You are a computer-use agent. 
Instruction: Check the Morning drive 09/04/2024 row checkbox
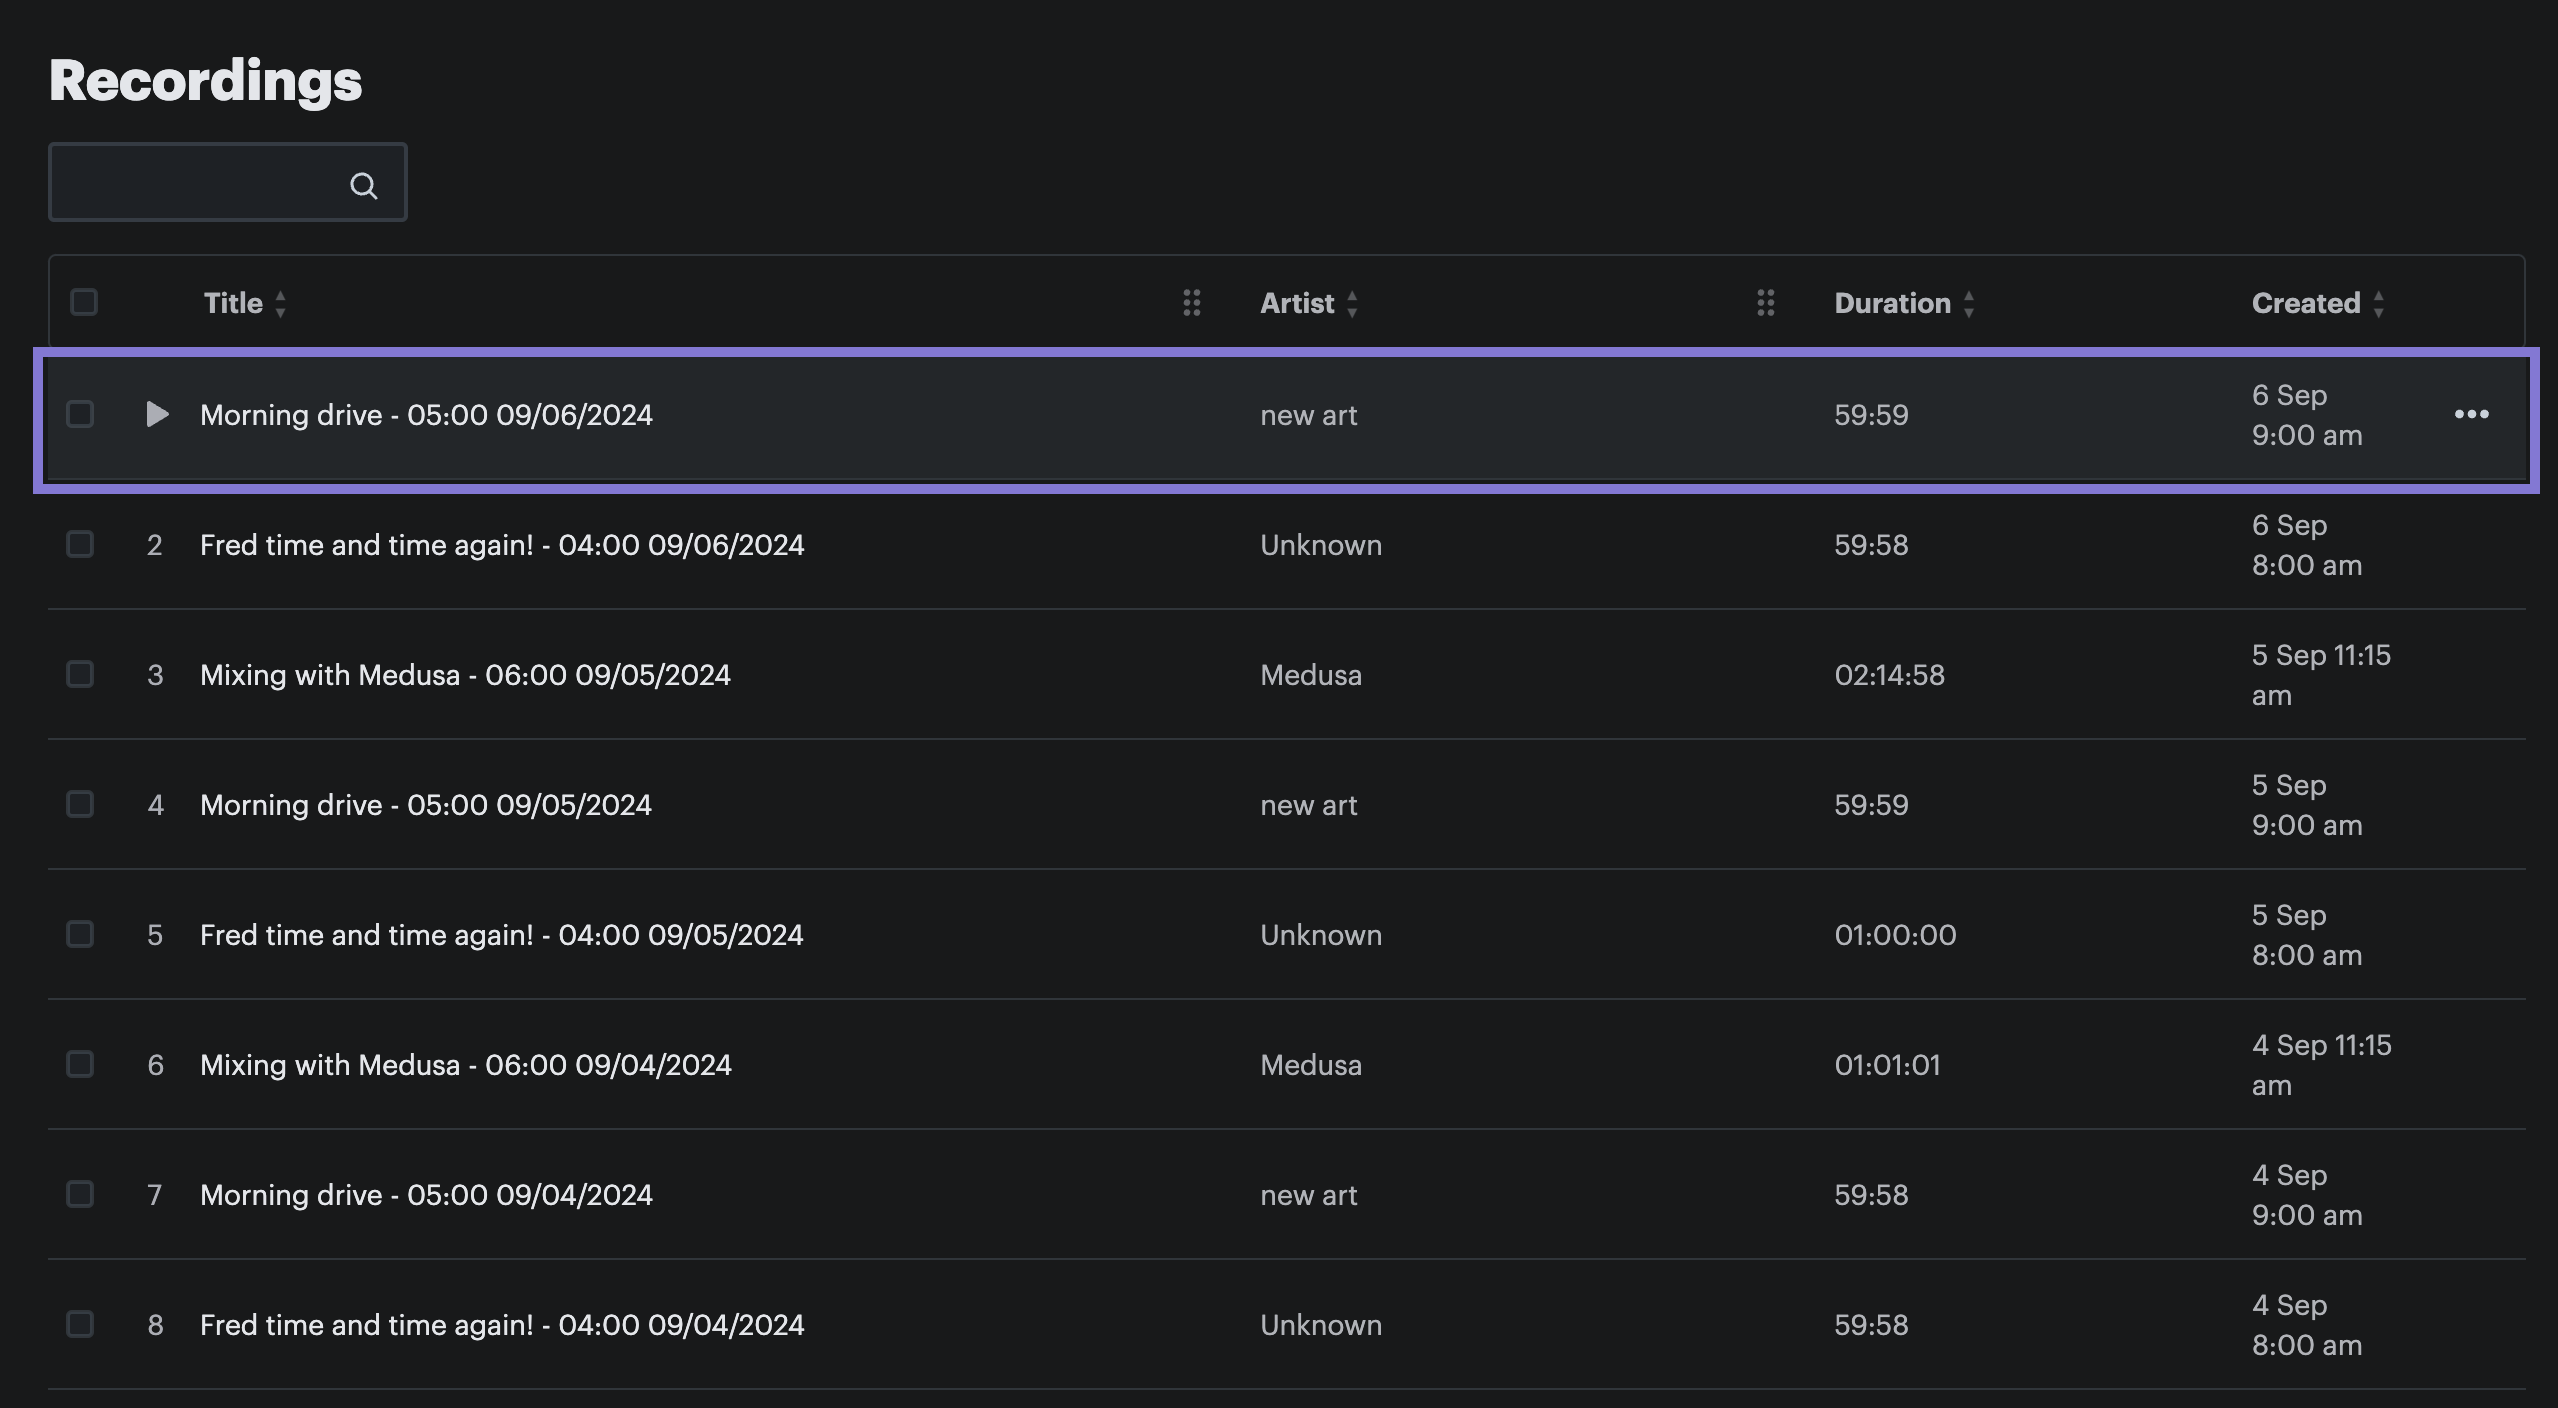coord(80,1194)
